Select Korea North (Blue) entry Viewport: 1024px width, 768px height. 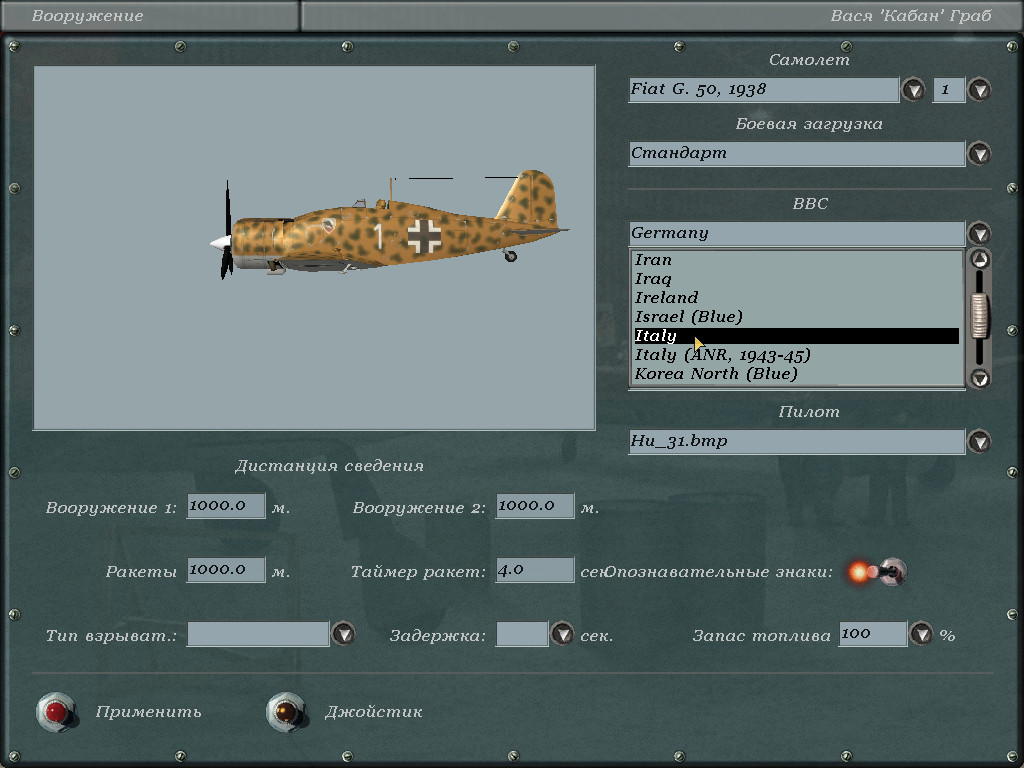[796, 374]
